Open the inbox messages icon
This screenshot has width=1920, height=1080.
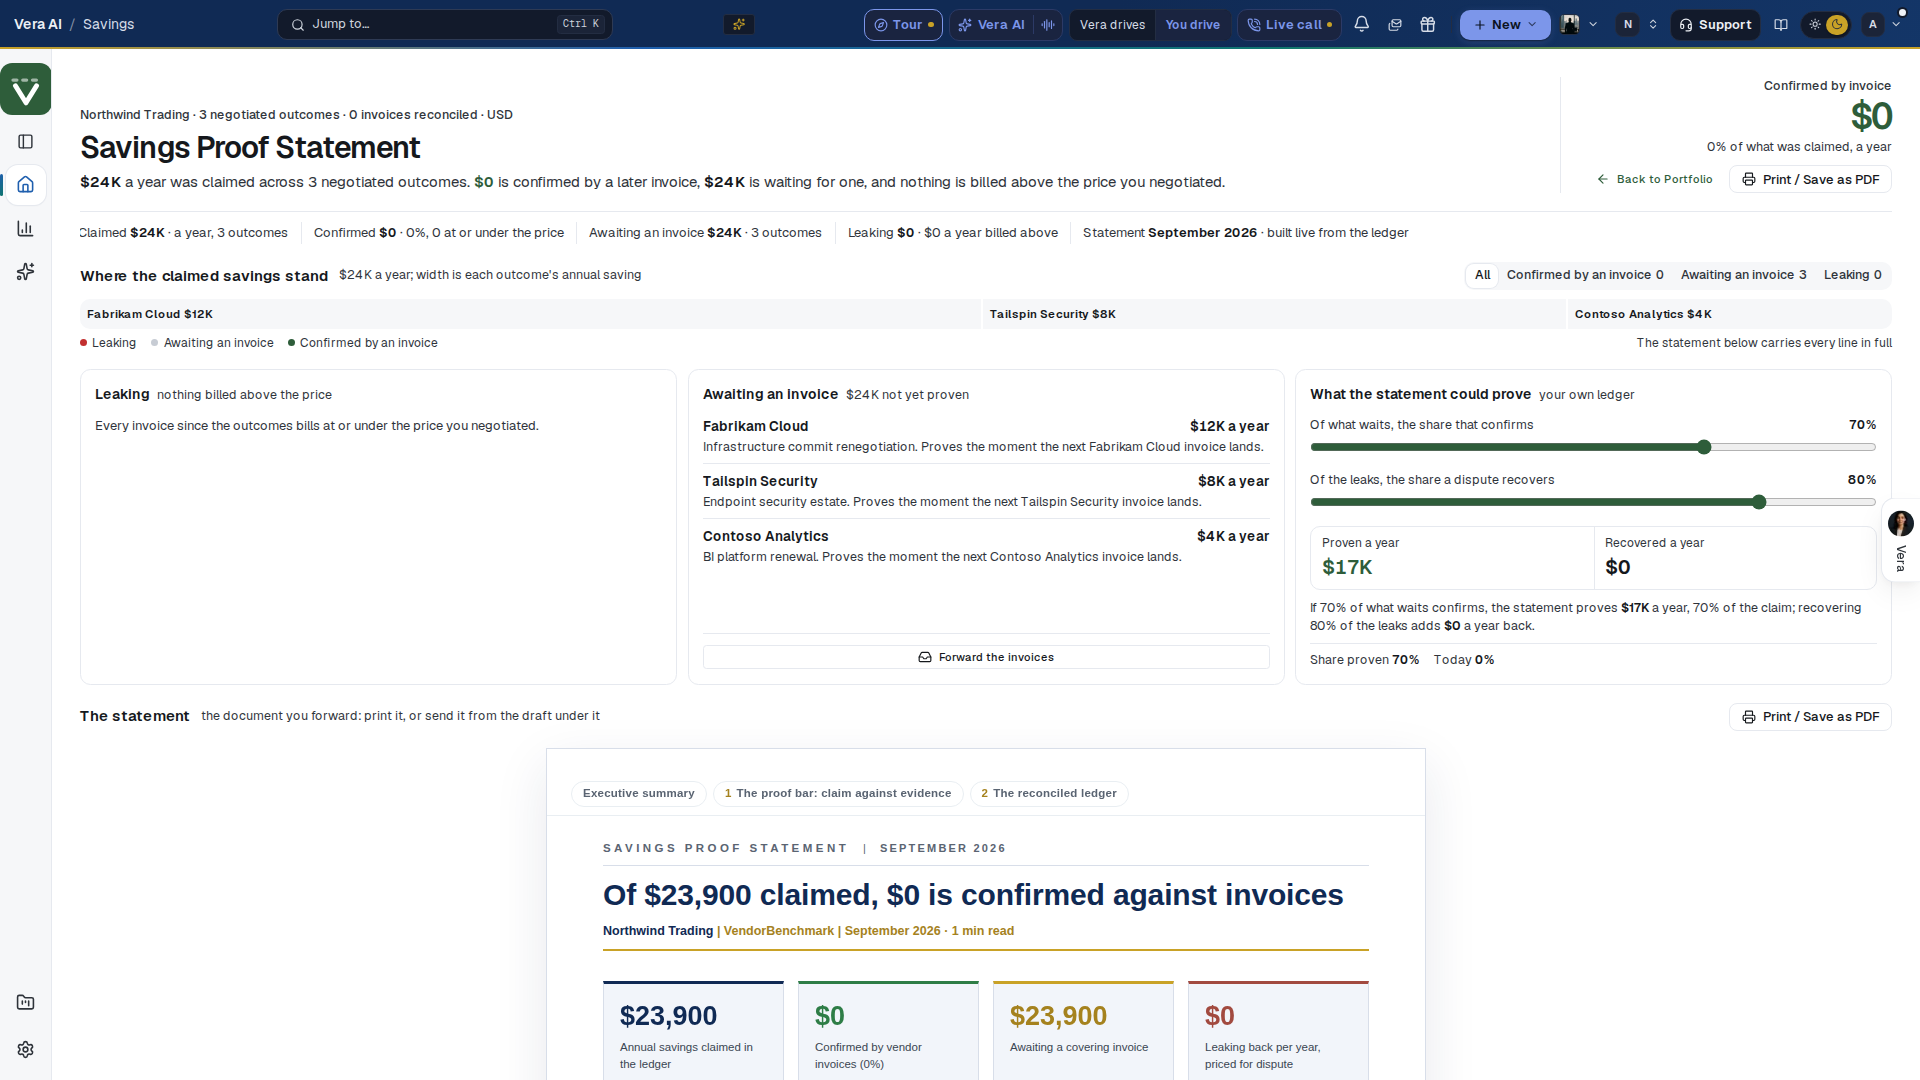click(1395, 24)
